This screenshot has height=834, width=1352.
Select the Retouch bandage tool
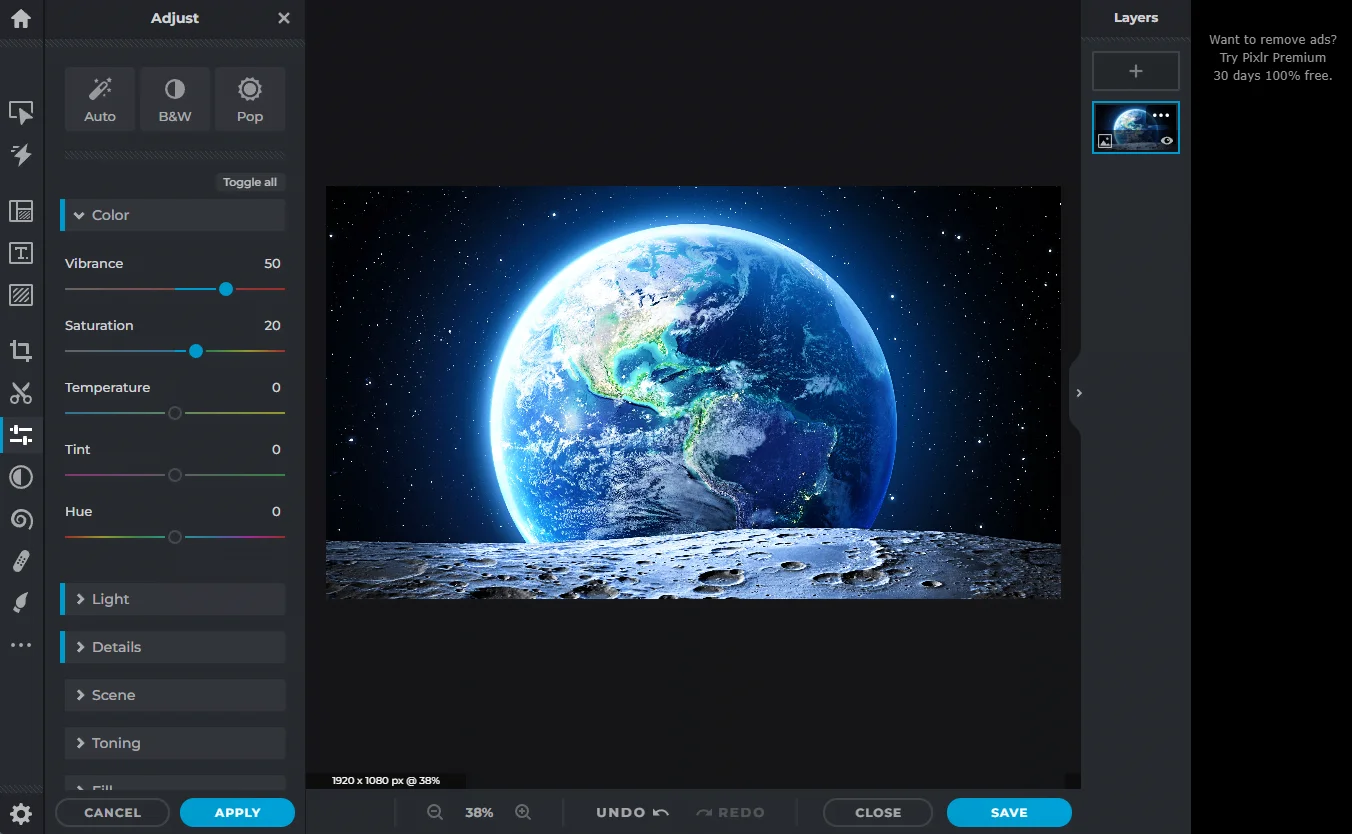21,561
